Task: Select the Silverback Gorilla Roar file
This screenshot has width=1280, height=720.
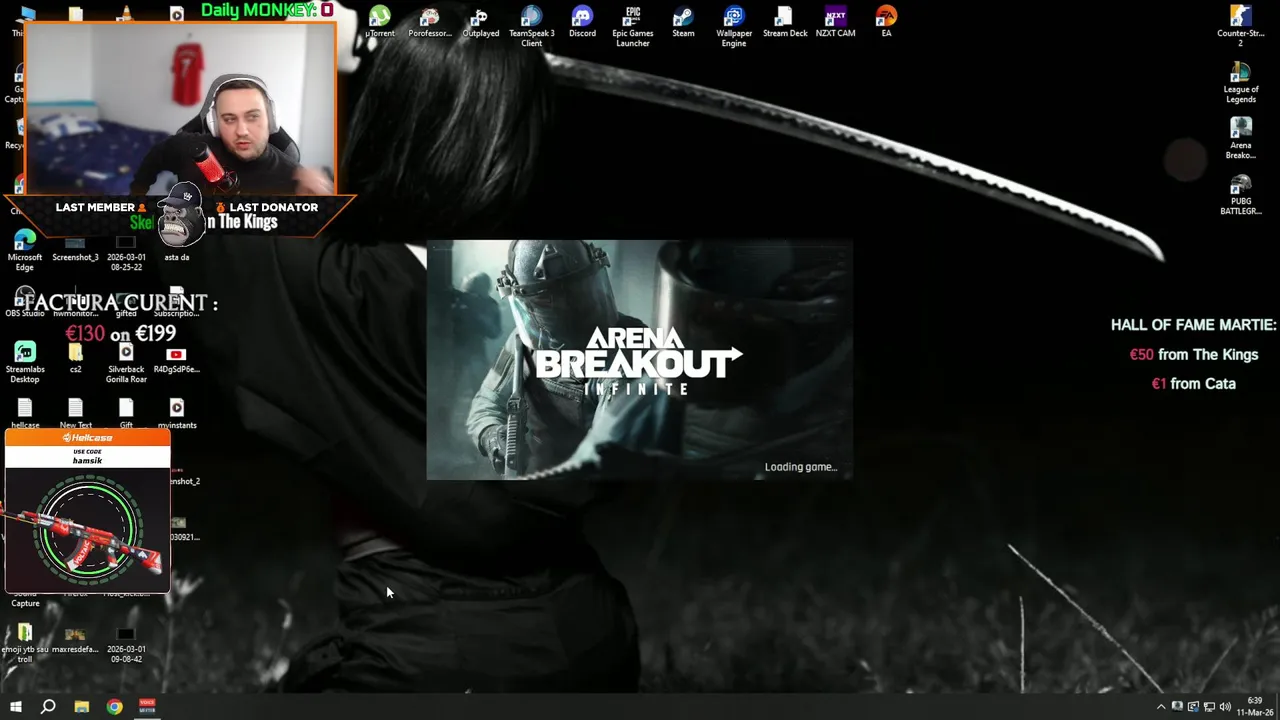Action: (126, 362)
